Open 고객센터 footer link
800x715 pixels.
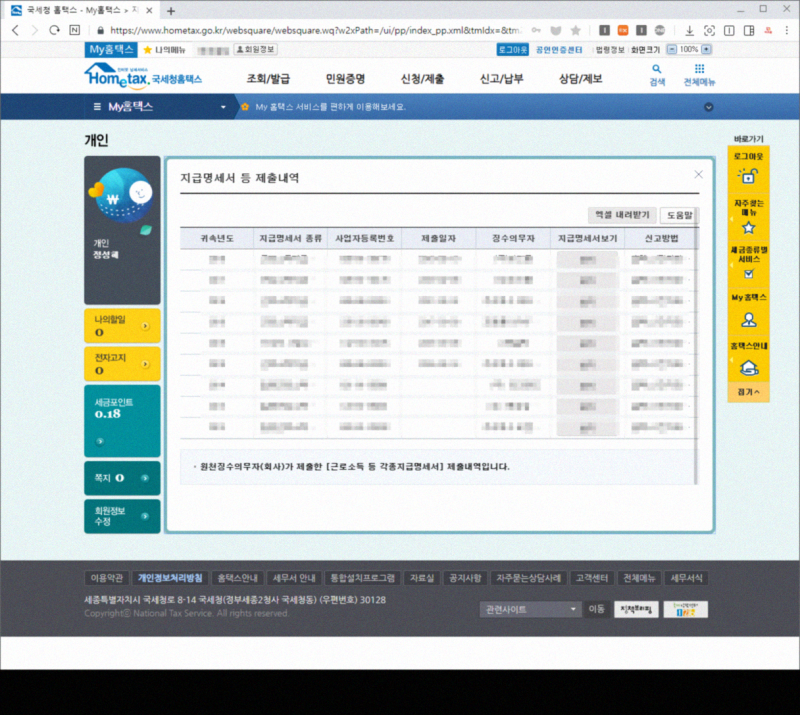pos(592,578)
